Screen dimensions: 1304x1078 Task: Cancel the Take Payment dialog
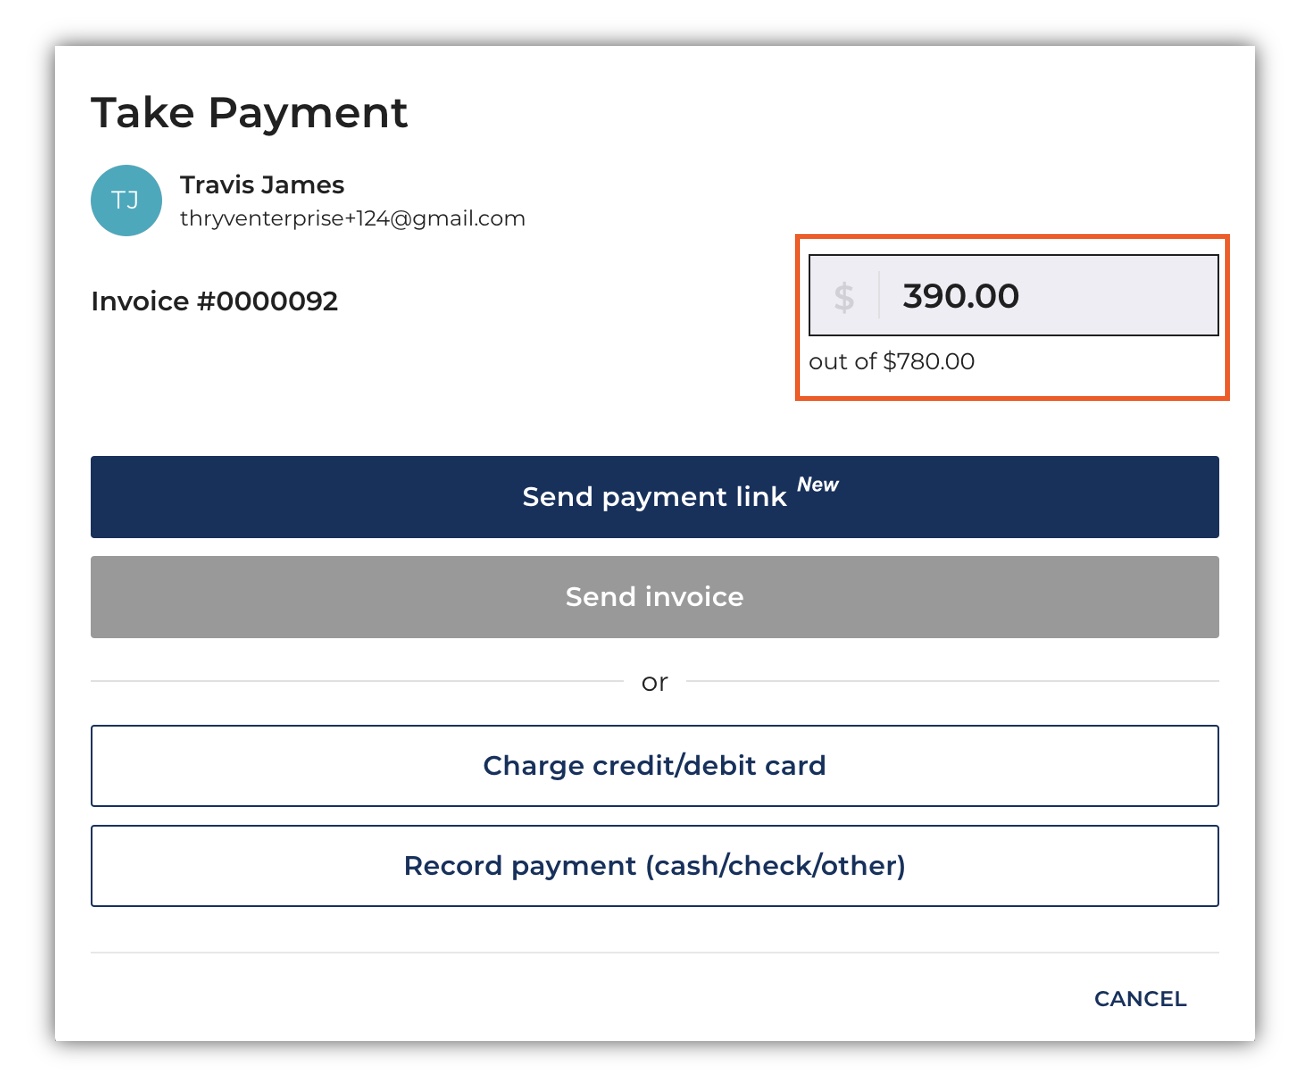(1140, 999)
